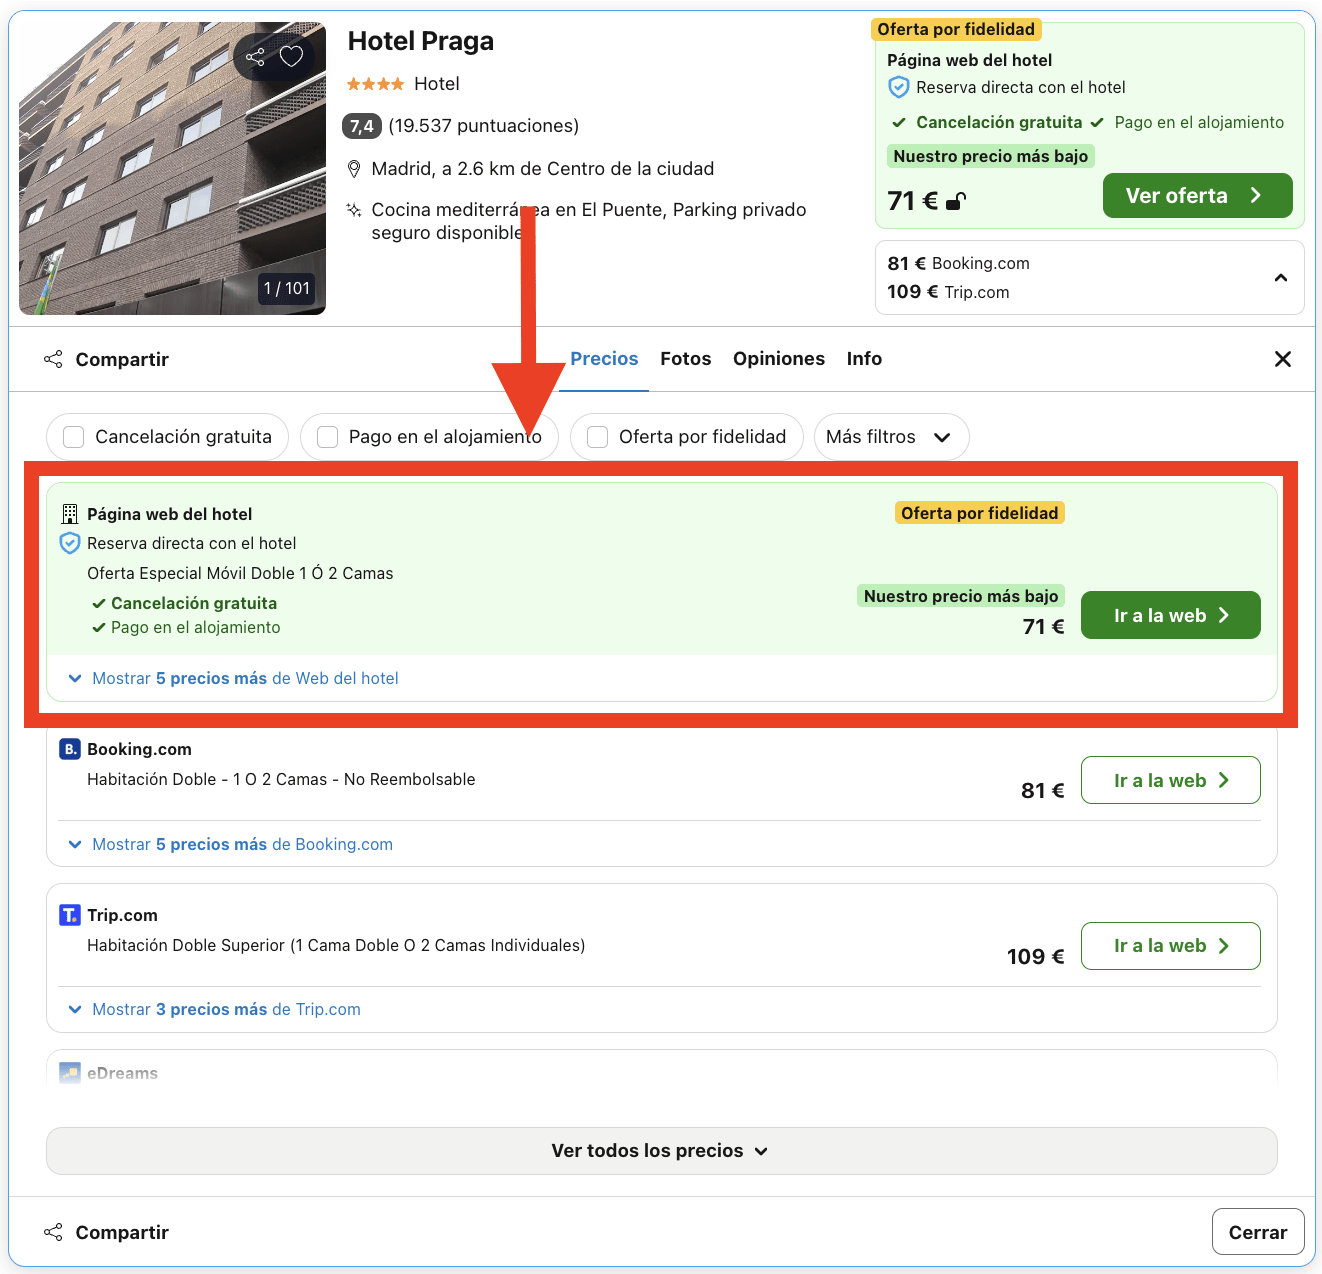1322x1274 pixels.
Task: Click Ir a la web for Booking.com
Action: coord(1170,780)
